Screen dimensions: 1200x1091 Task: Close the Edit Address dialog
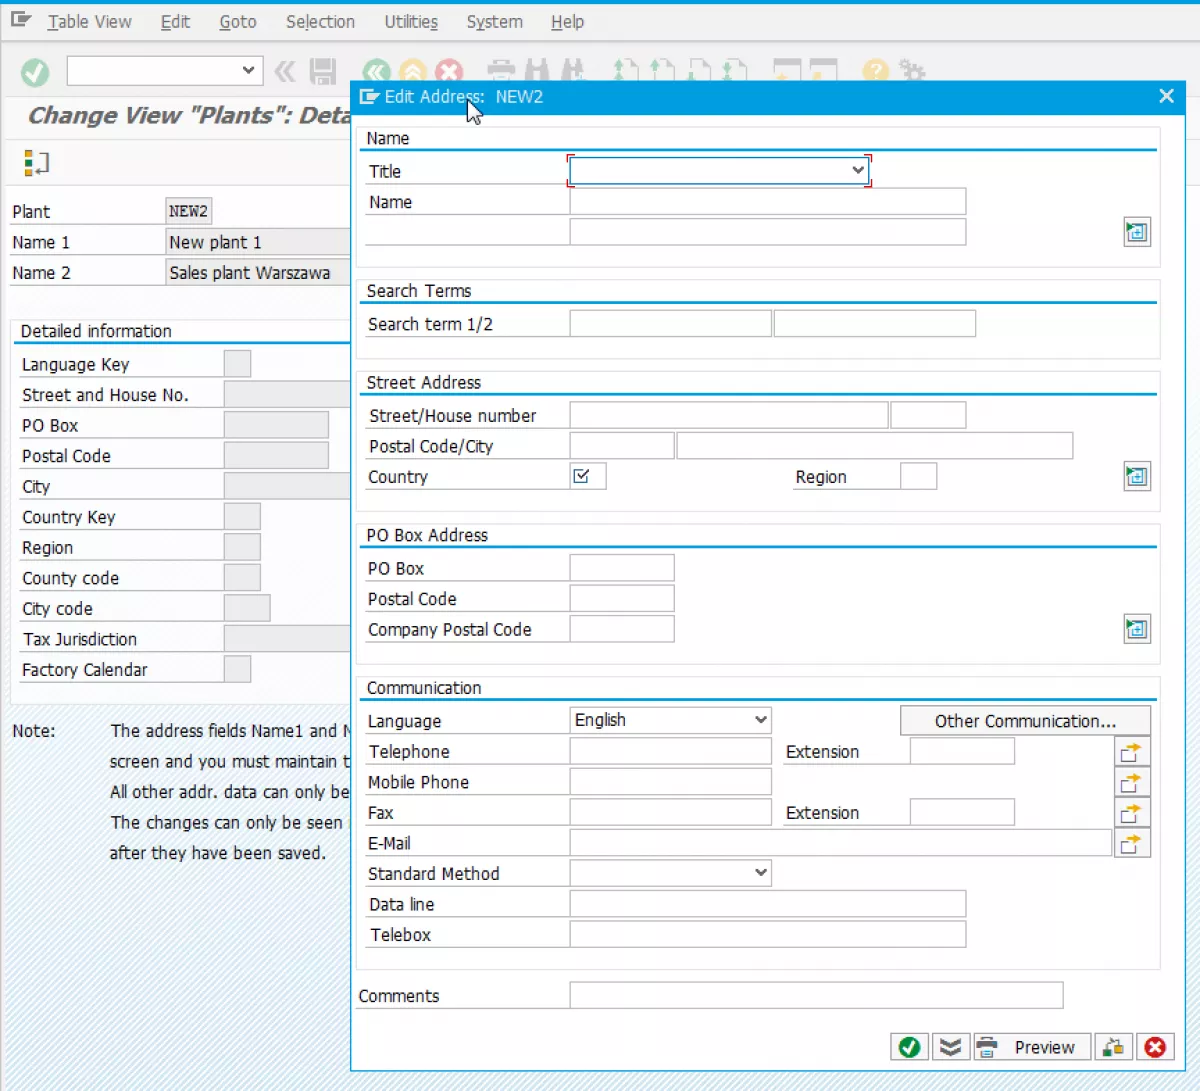click(x=1166, y=96)
